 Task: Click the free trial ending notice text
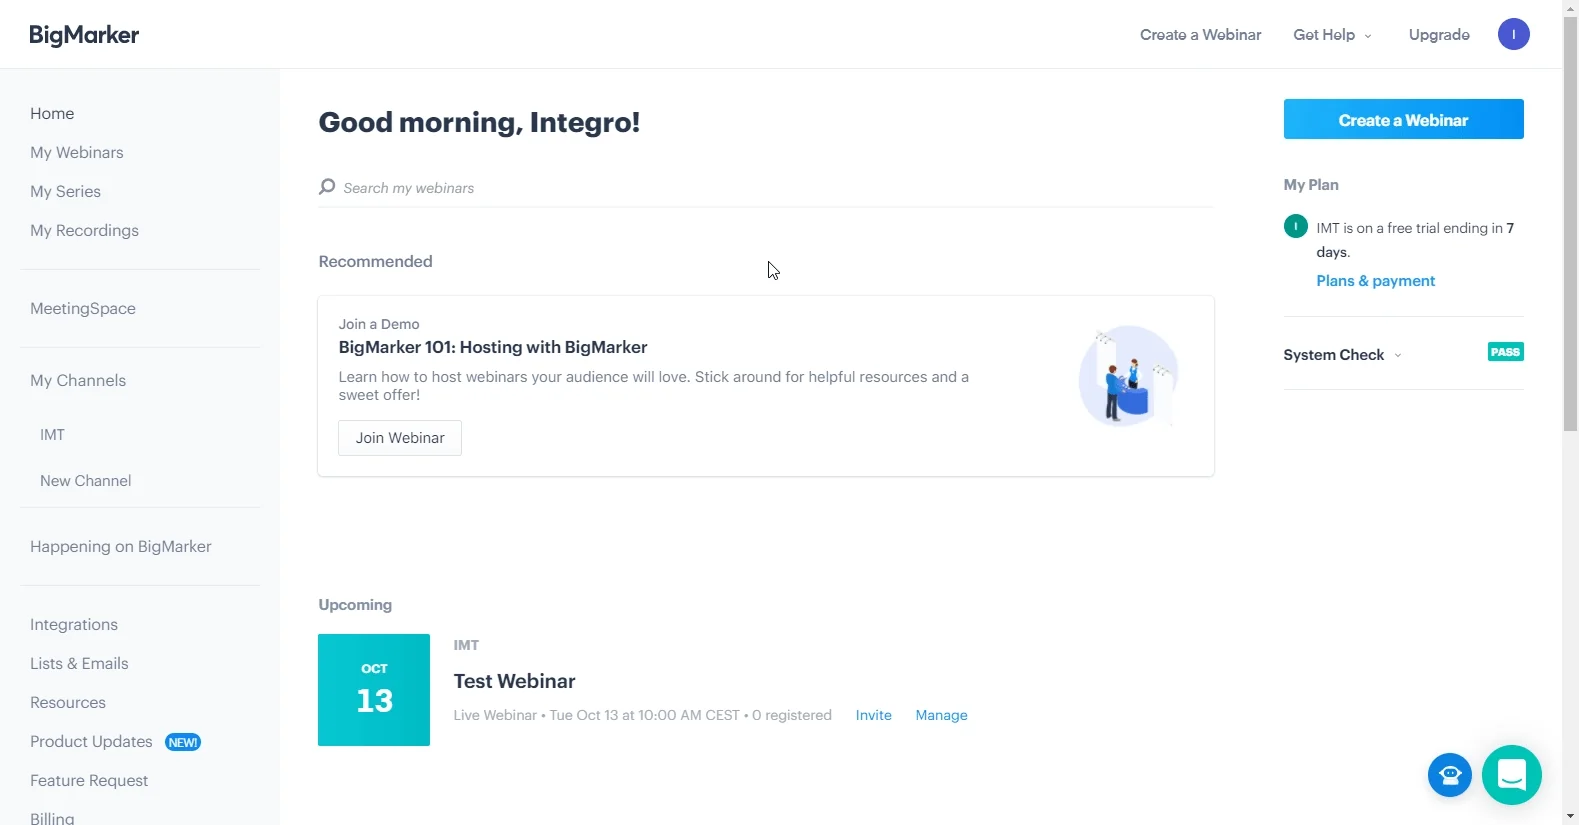1415,240
